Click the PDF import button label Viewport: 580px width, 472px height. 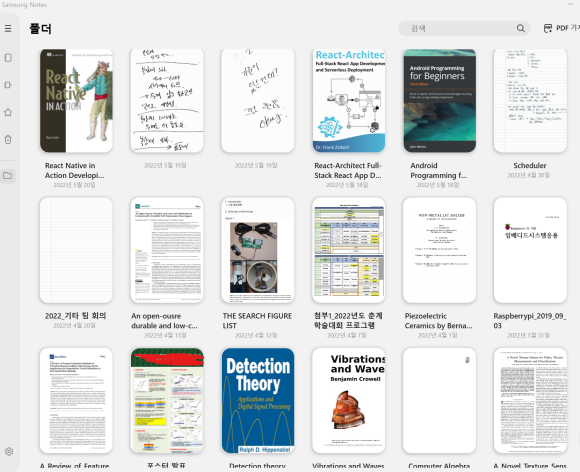[x=568, y=28]
